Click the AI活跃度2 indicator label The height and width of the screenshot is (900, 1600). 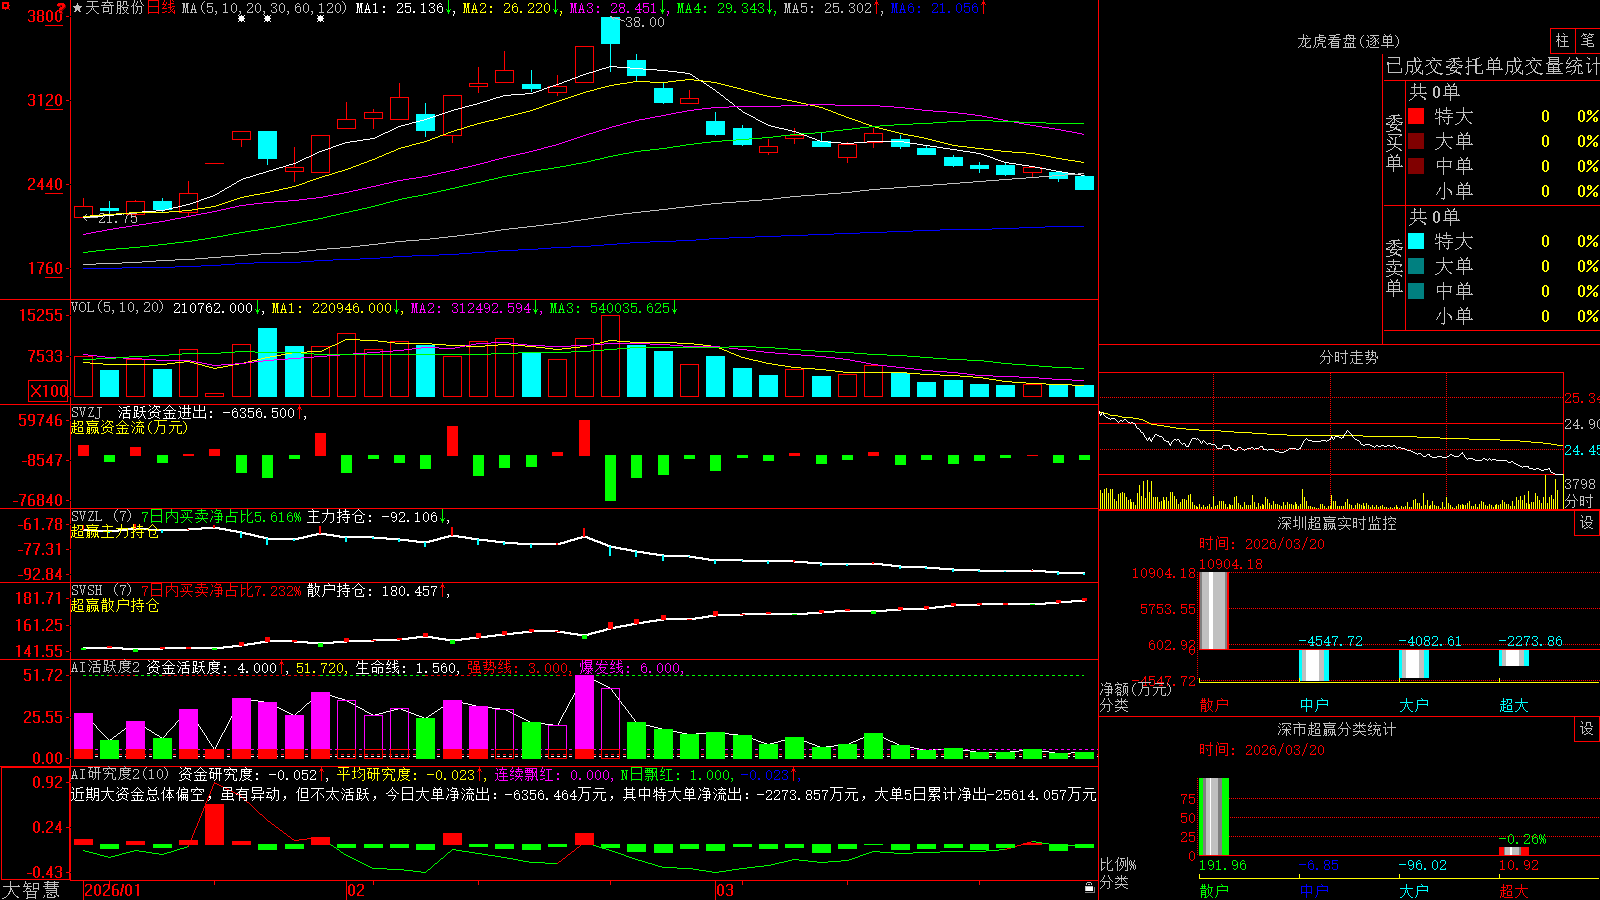[106, 667]
